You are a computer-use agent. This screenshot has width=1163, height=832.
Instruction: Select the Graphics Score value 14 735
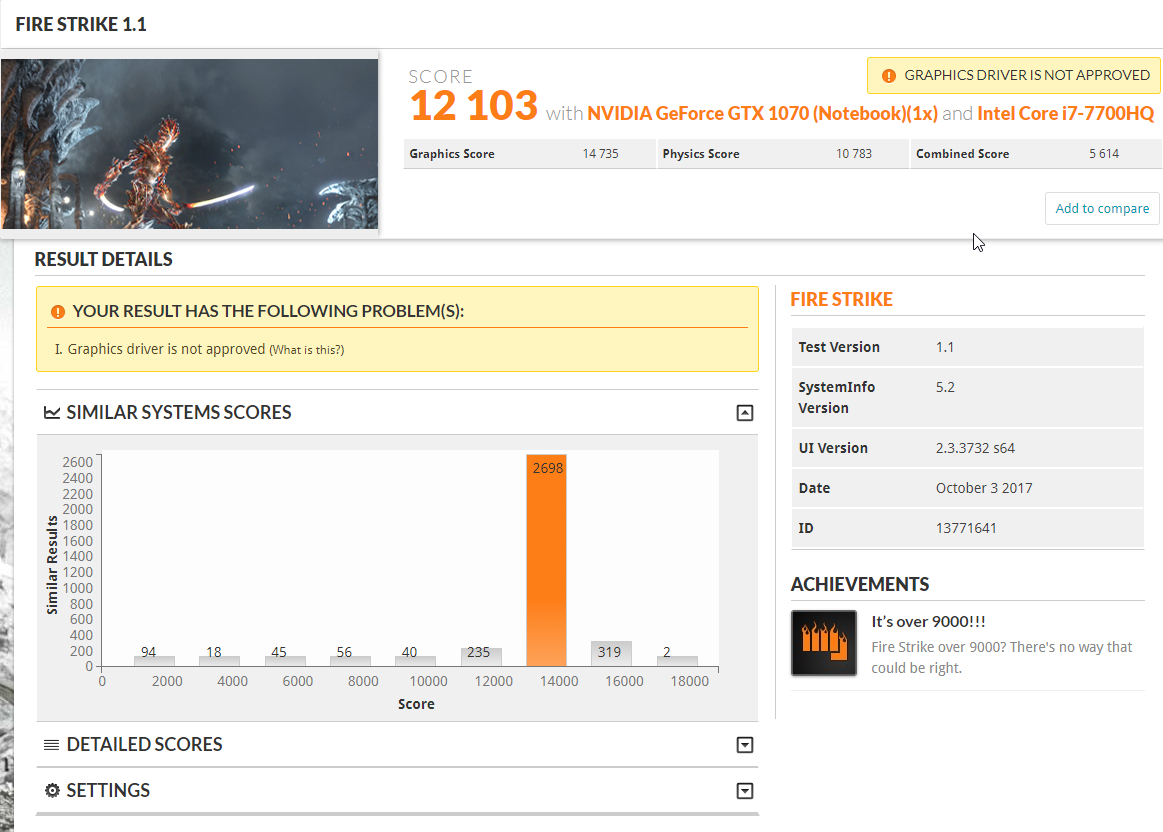(600, 154)
